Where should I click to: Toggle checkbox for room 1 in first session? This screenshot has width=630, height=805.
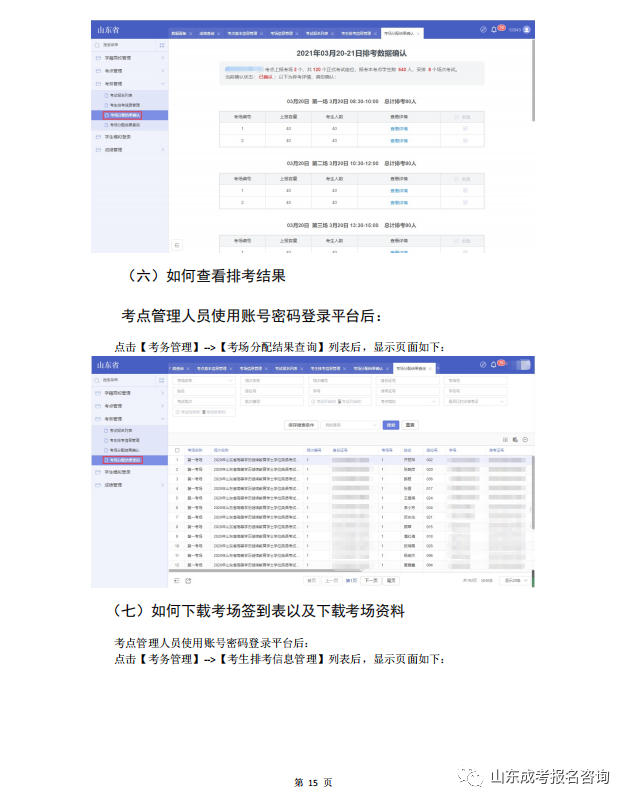(465, 128)
